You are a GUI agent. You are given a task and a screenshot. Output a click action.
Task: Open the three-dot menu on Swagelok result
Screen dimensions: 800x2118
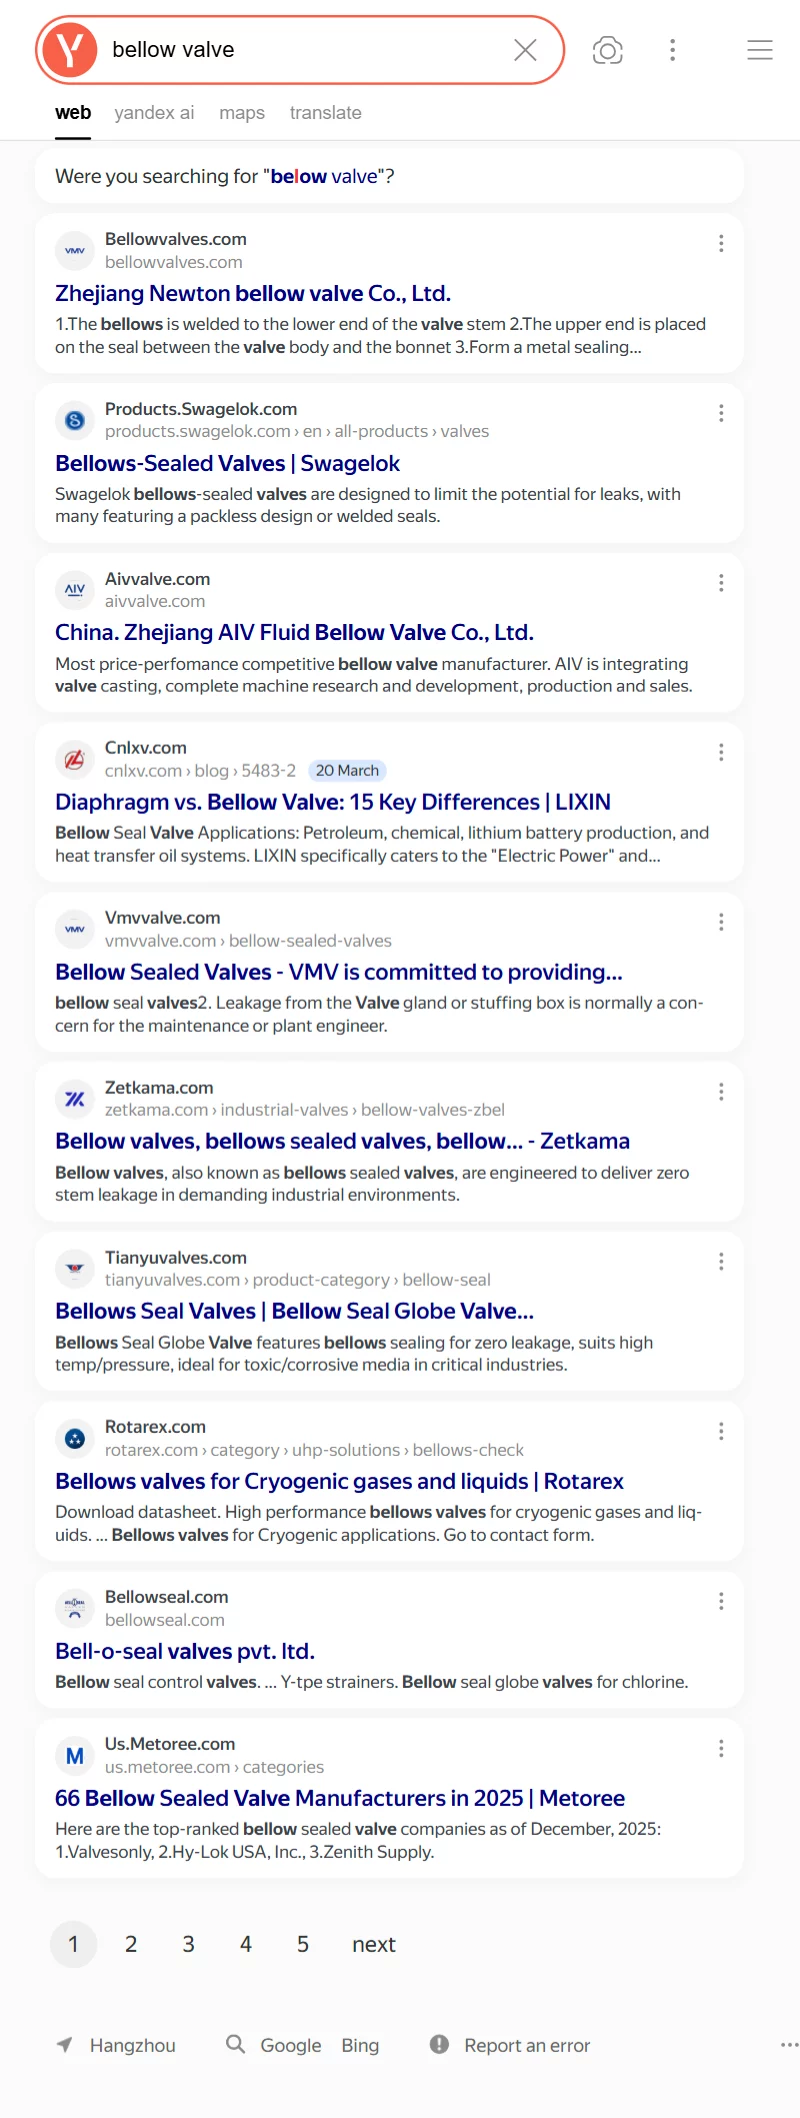(721, 413)
